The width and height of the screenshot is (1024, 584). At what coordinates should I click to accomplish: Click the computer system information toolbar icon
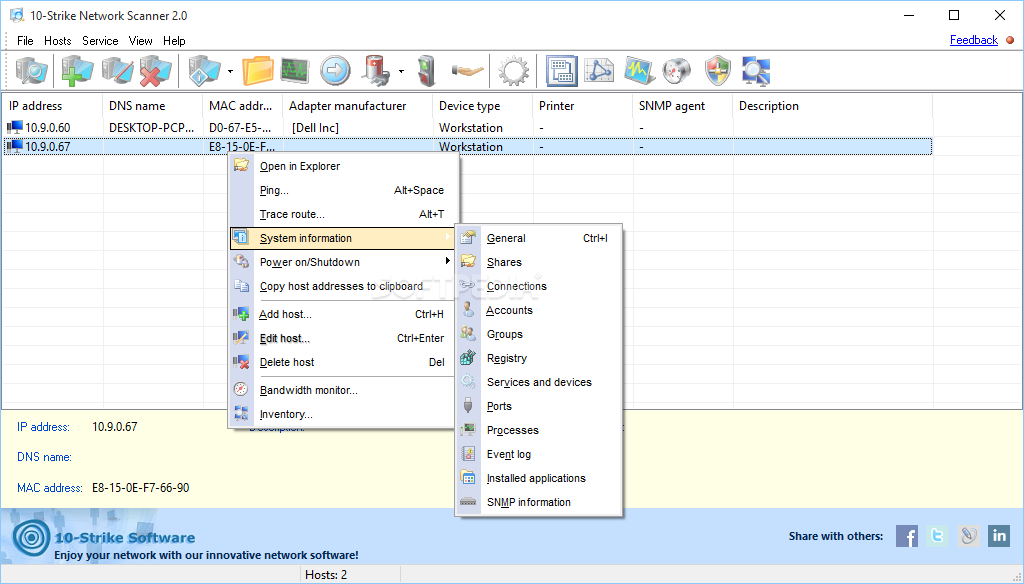tap(204, 71)
